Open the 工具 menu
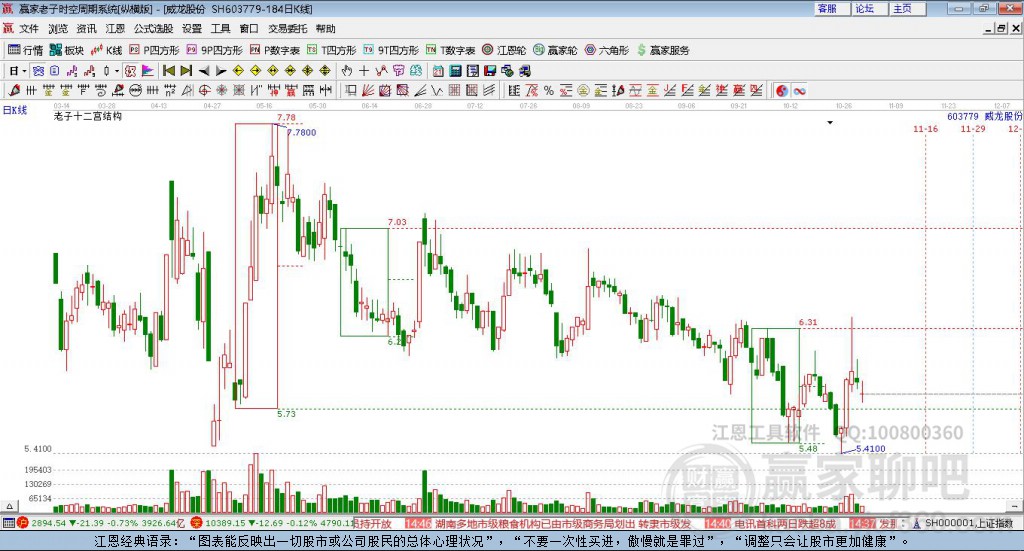 [x=221, y=29]
